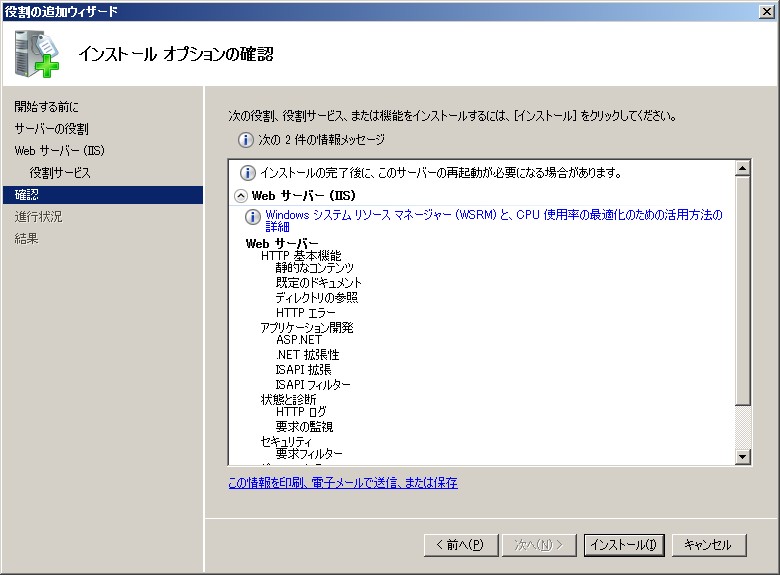Click the vertical scrollbar thumb
The height and width of the screenshot is (575, 780).
point(742,290)
